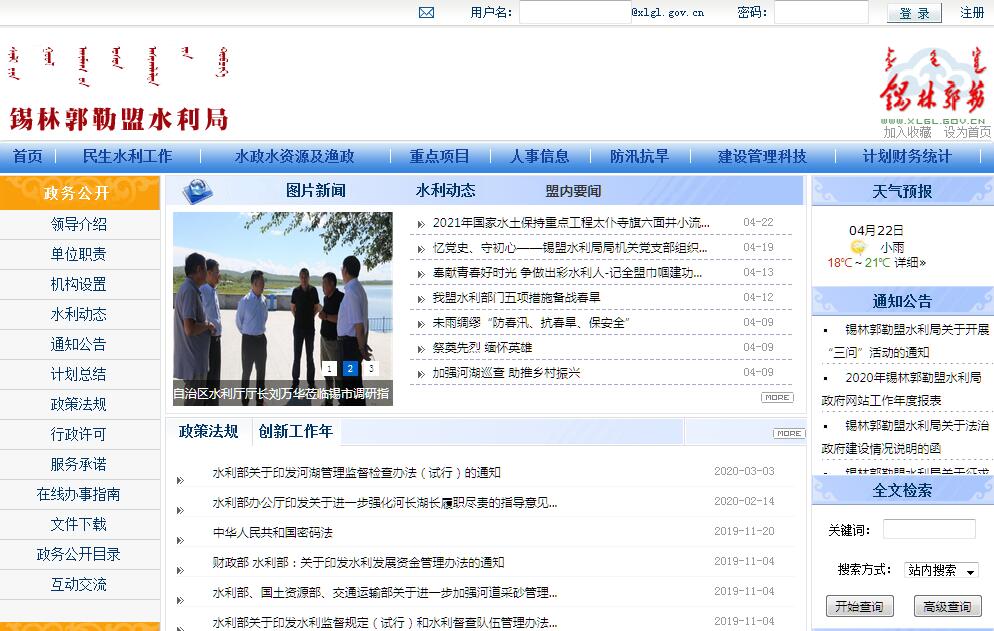Click the blue news globe icon

(197, 190)
